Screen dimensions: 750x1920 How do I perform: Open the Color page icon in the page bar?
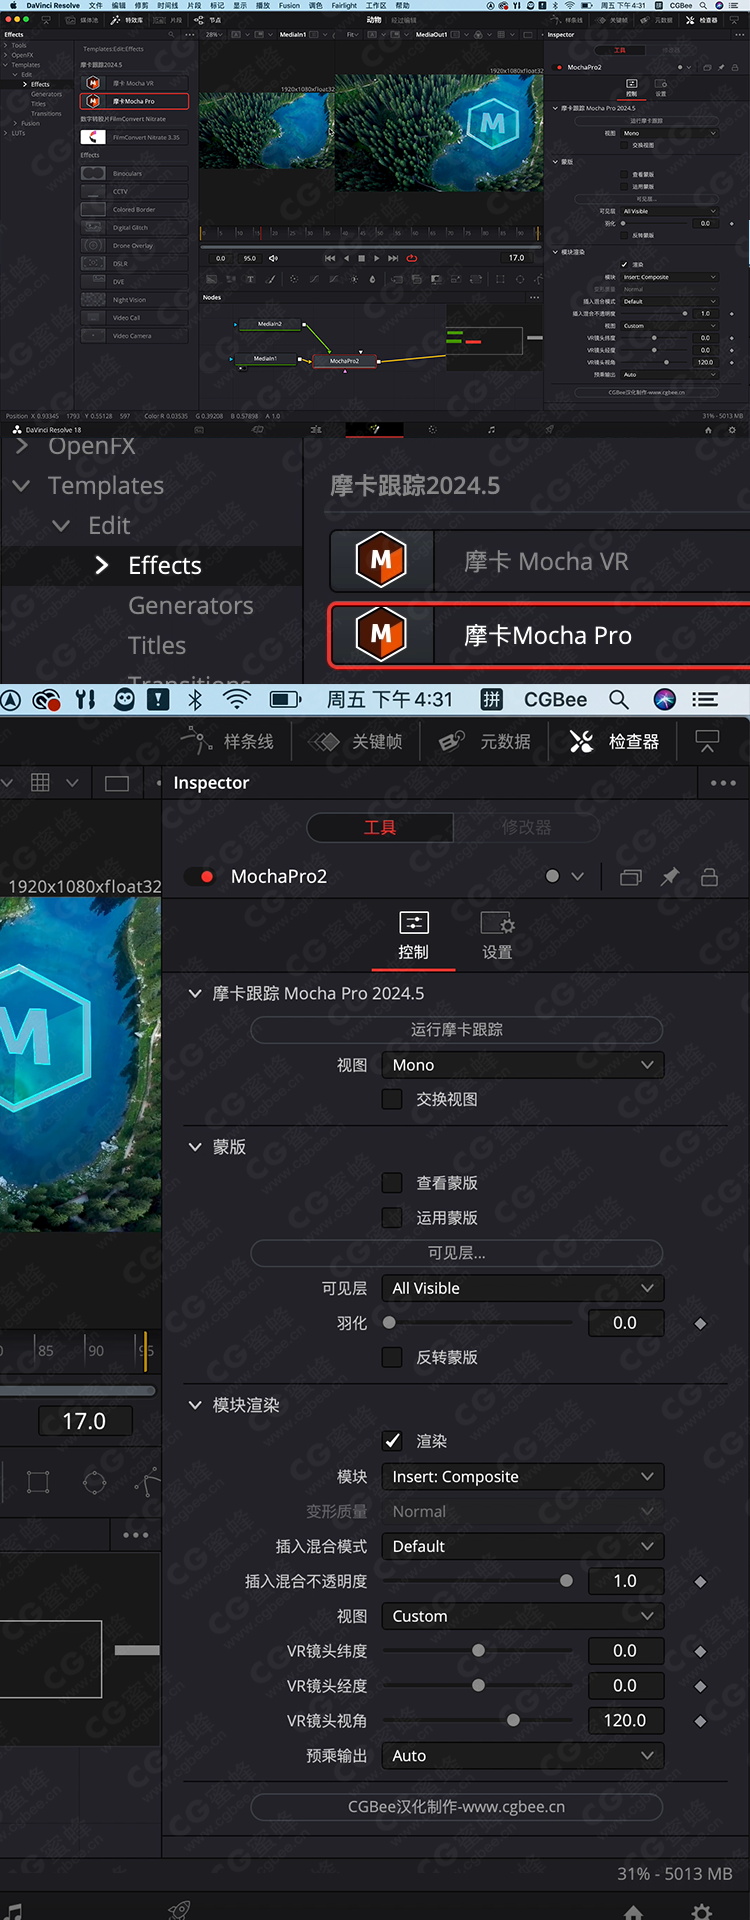432,429
